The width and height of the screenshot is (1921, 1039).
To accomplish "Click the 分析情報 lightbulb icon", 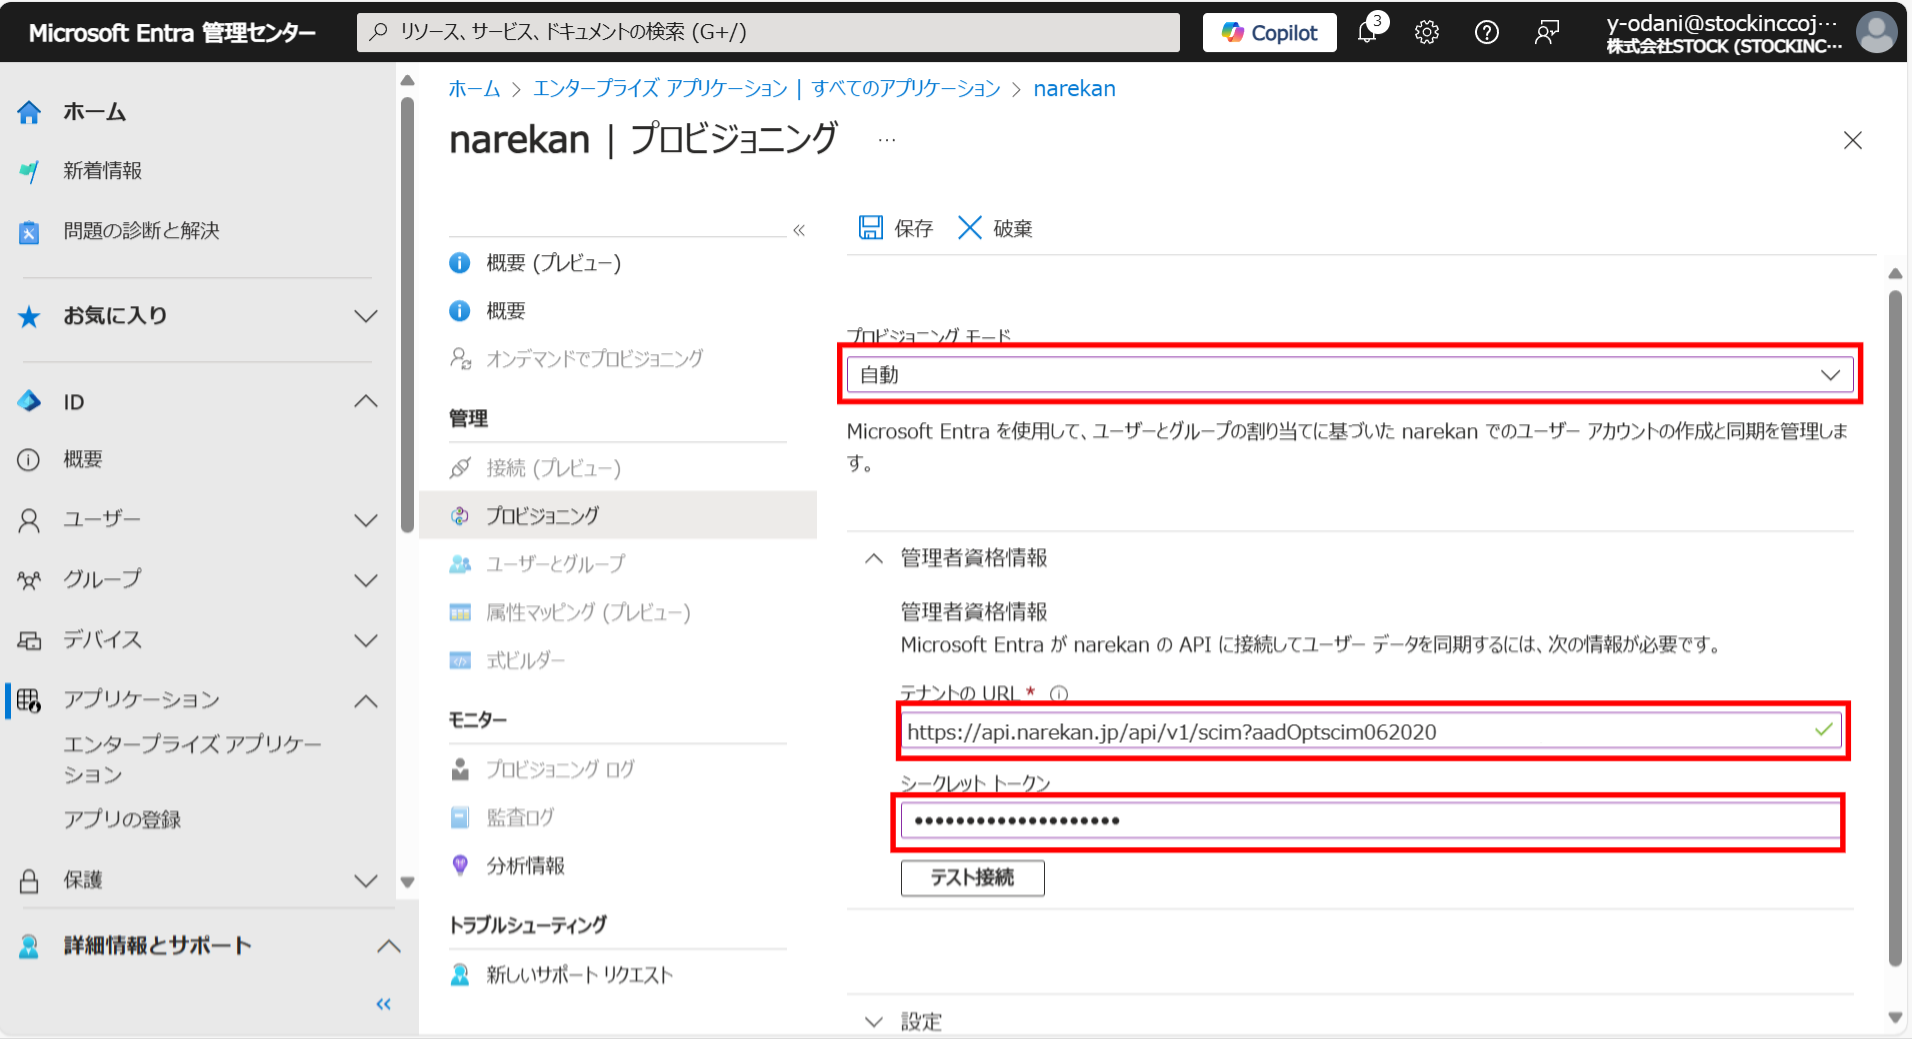I will click(460, 865).
